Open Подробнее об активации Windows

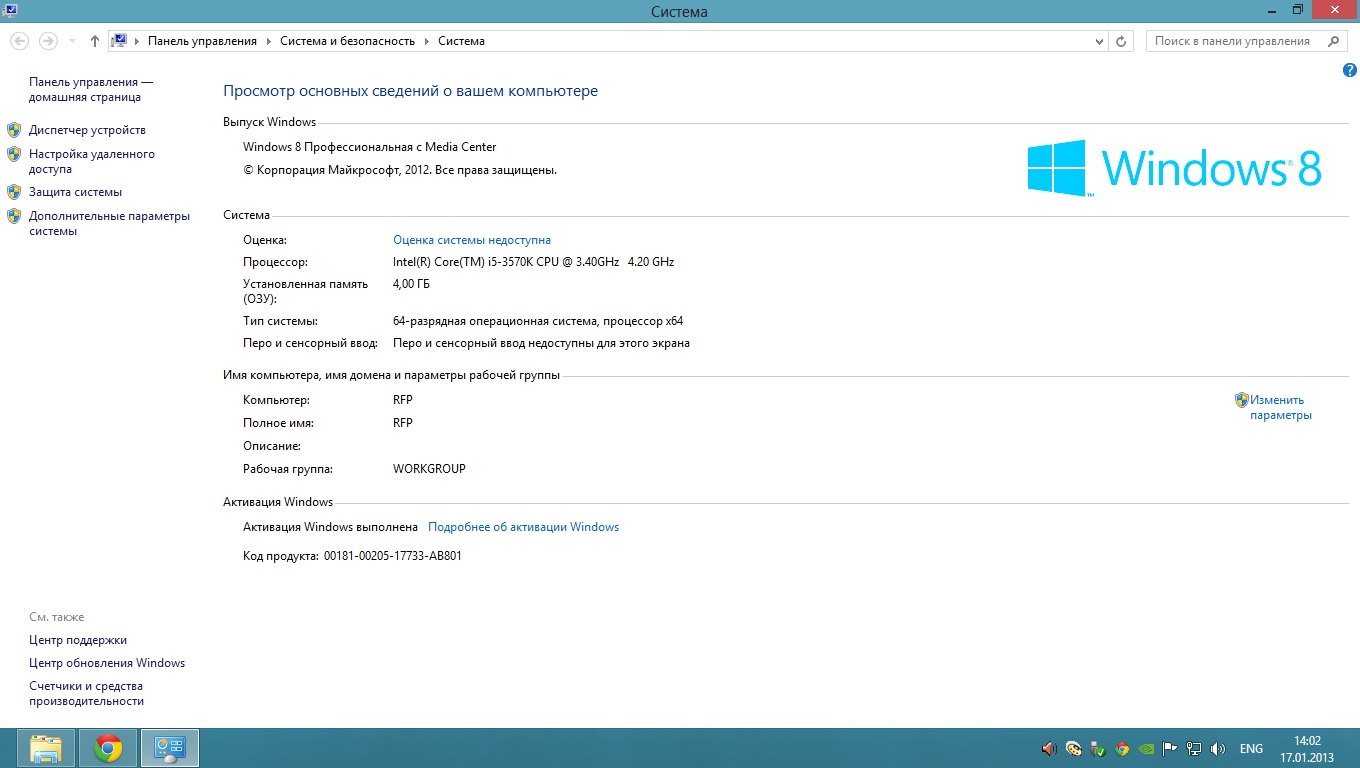click(523, 527)
